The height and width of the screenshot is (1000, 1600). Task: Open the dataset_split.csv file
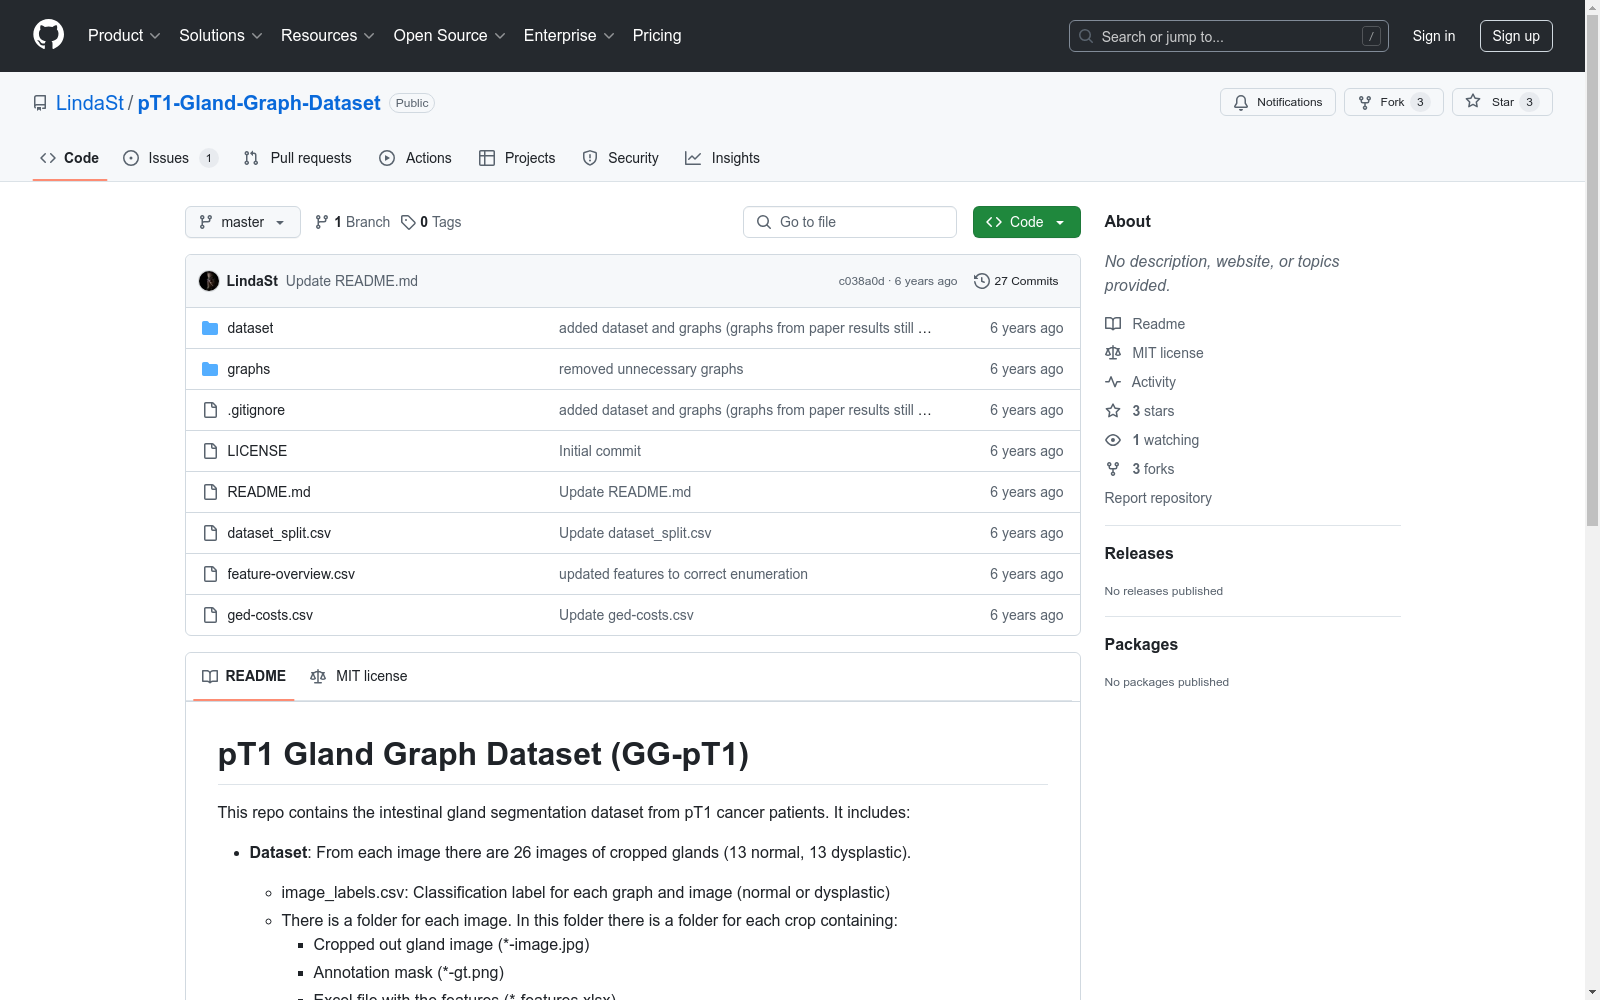coord(279,533)
